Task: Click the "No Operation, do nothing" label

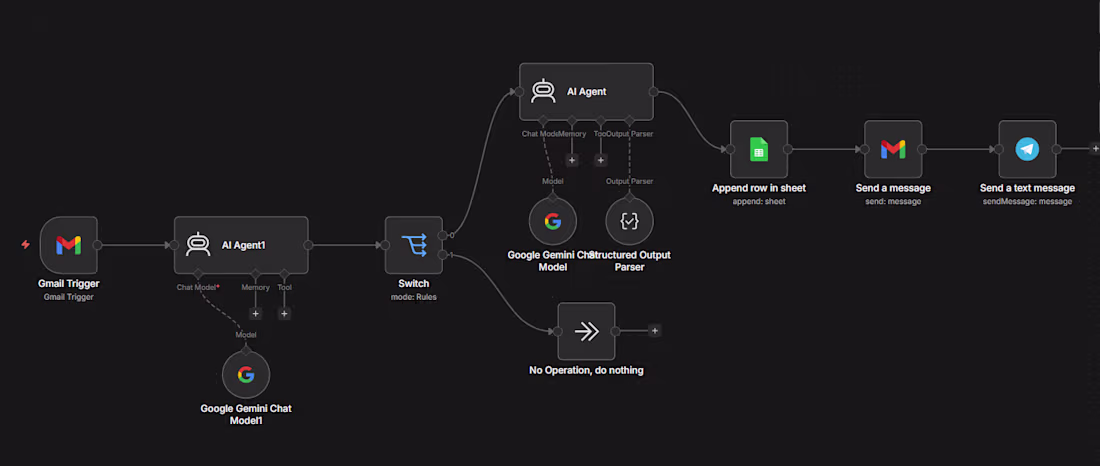Action: (x=586, y=370)
